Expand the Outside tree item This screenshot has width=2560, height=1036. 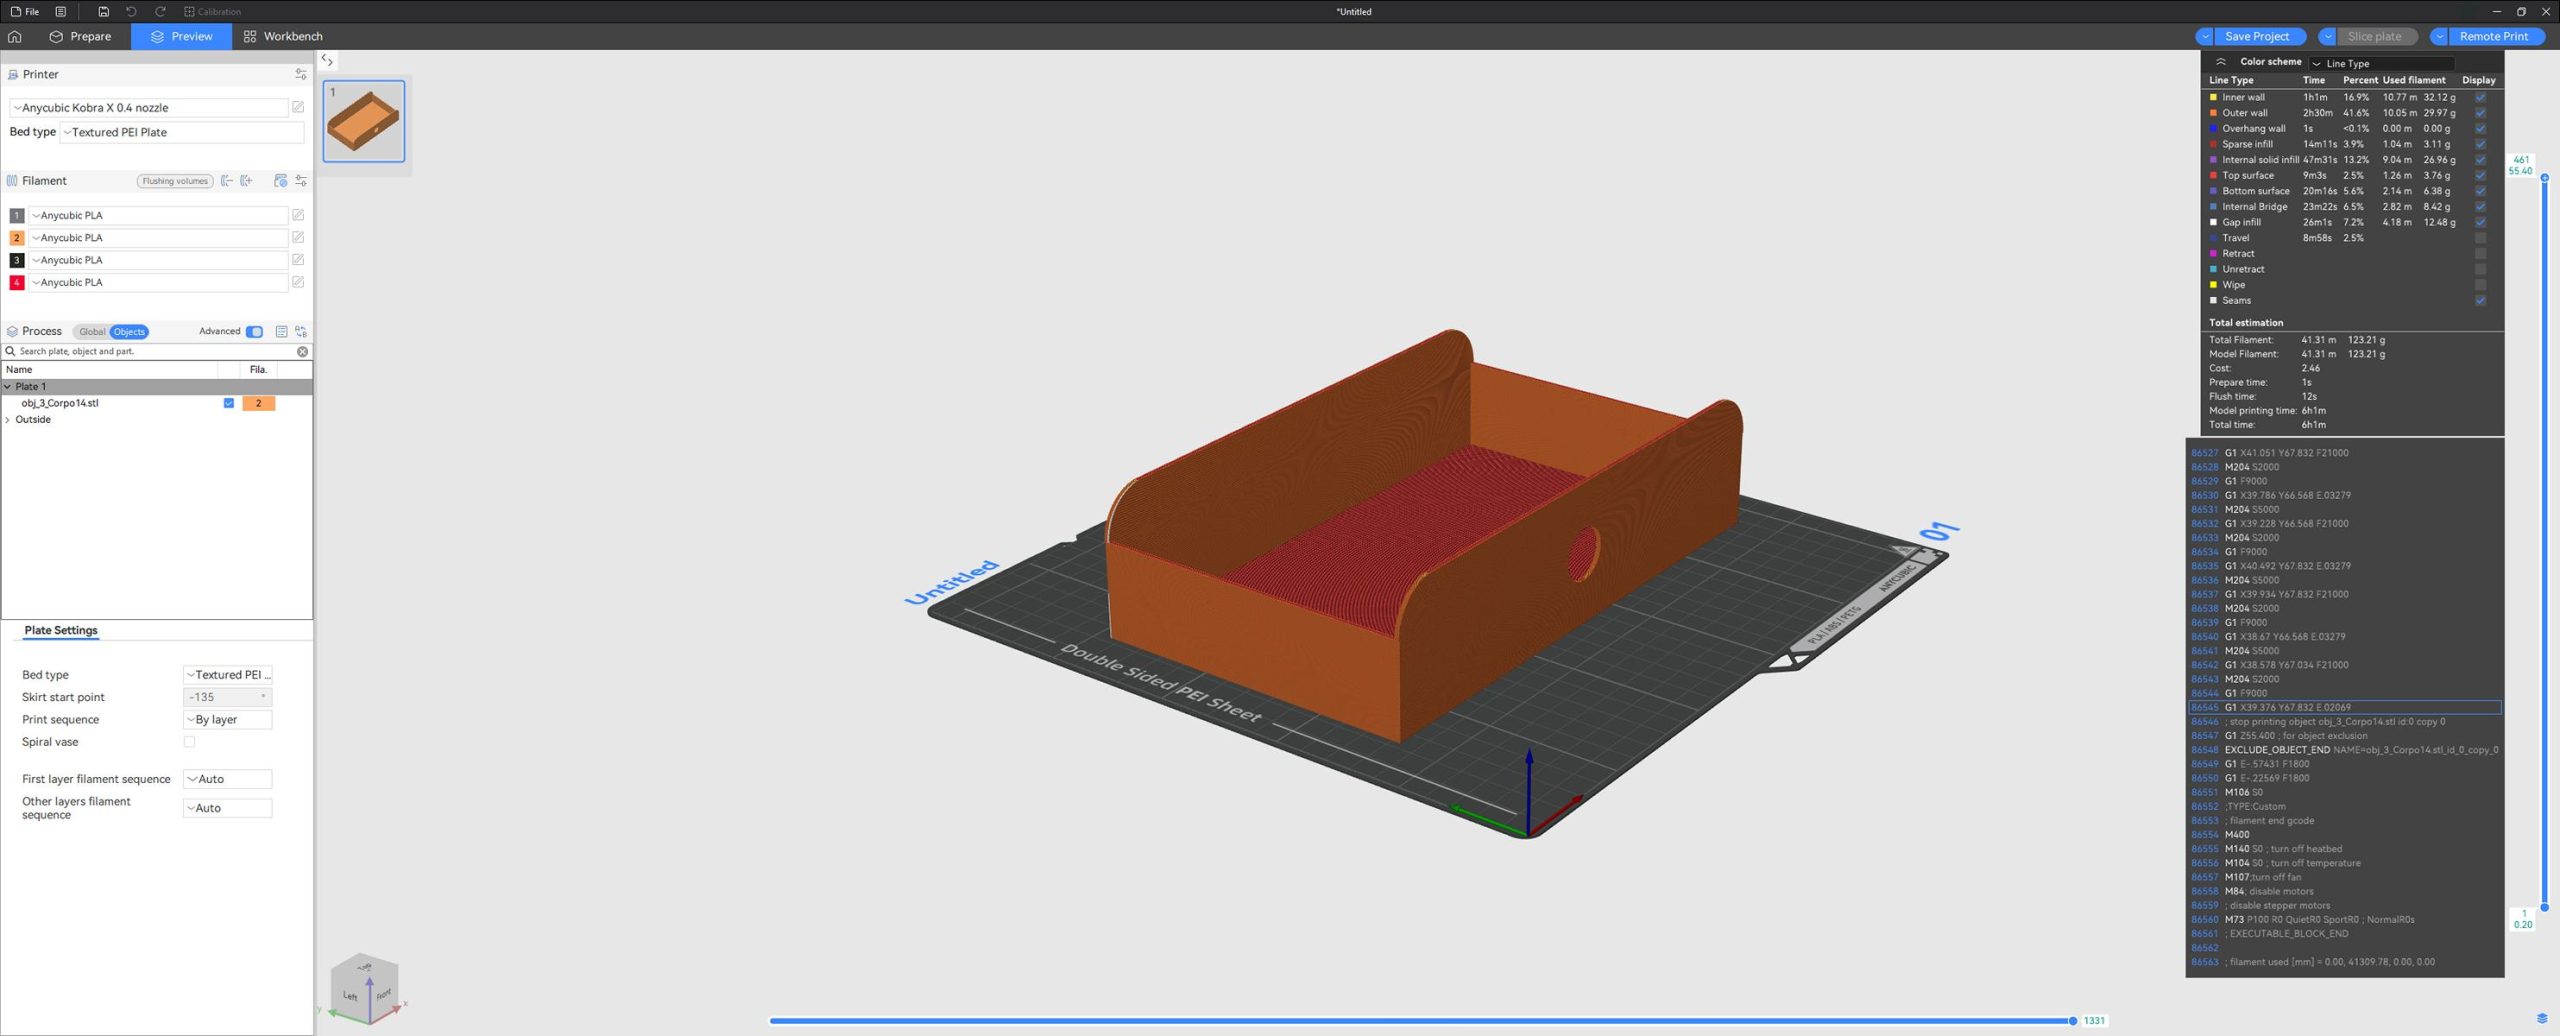8,420
